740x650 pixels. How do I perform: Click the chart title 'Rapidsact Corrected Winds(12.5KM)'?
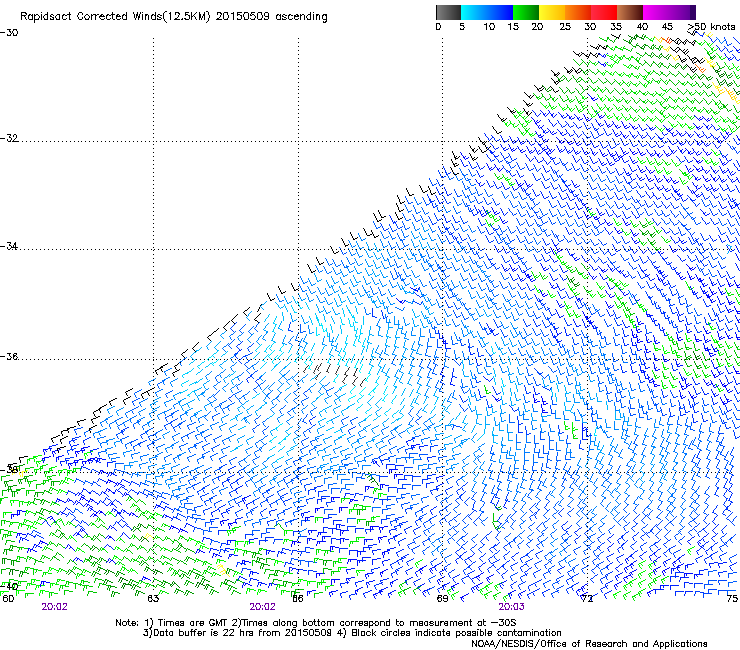coord(115,17)
